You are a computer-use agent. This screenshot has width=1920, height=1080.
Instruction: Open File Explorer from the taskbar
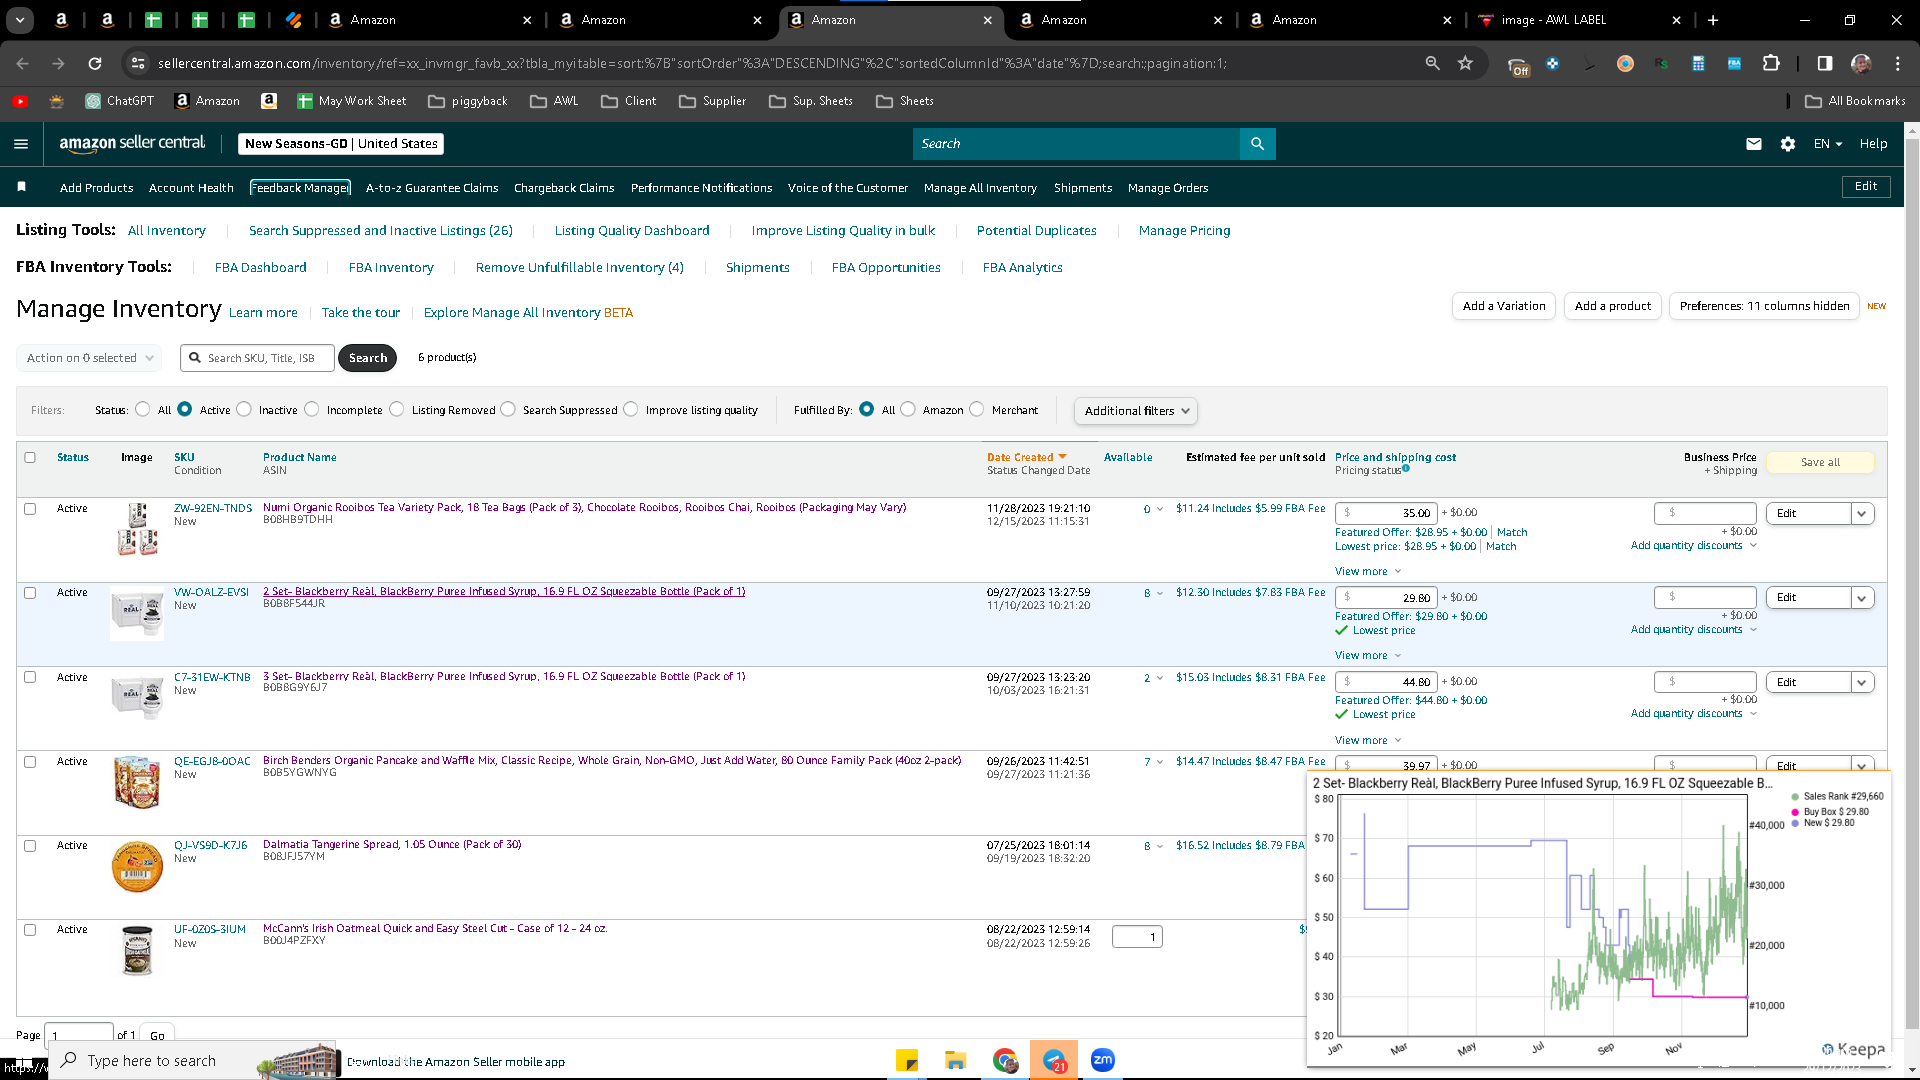[956, 1060]
